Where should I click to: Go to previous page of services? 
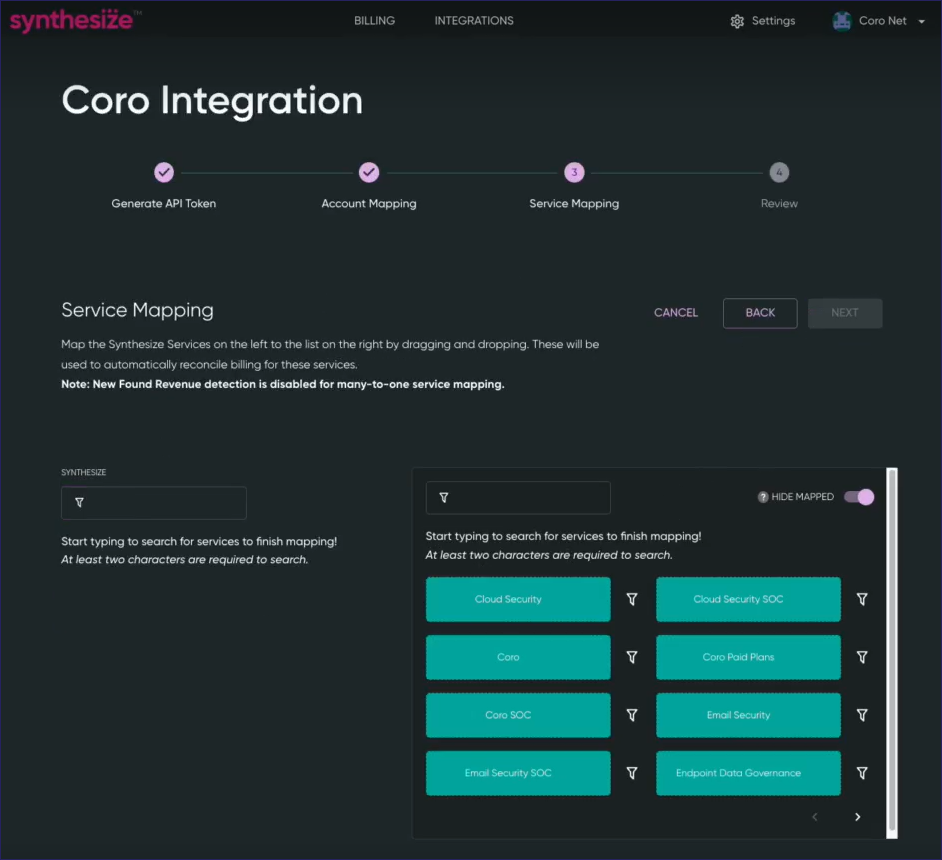pos(815,817)
